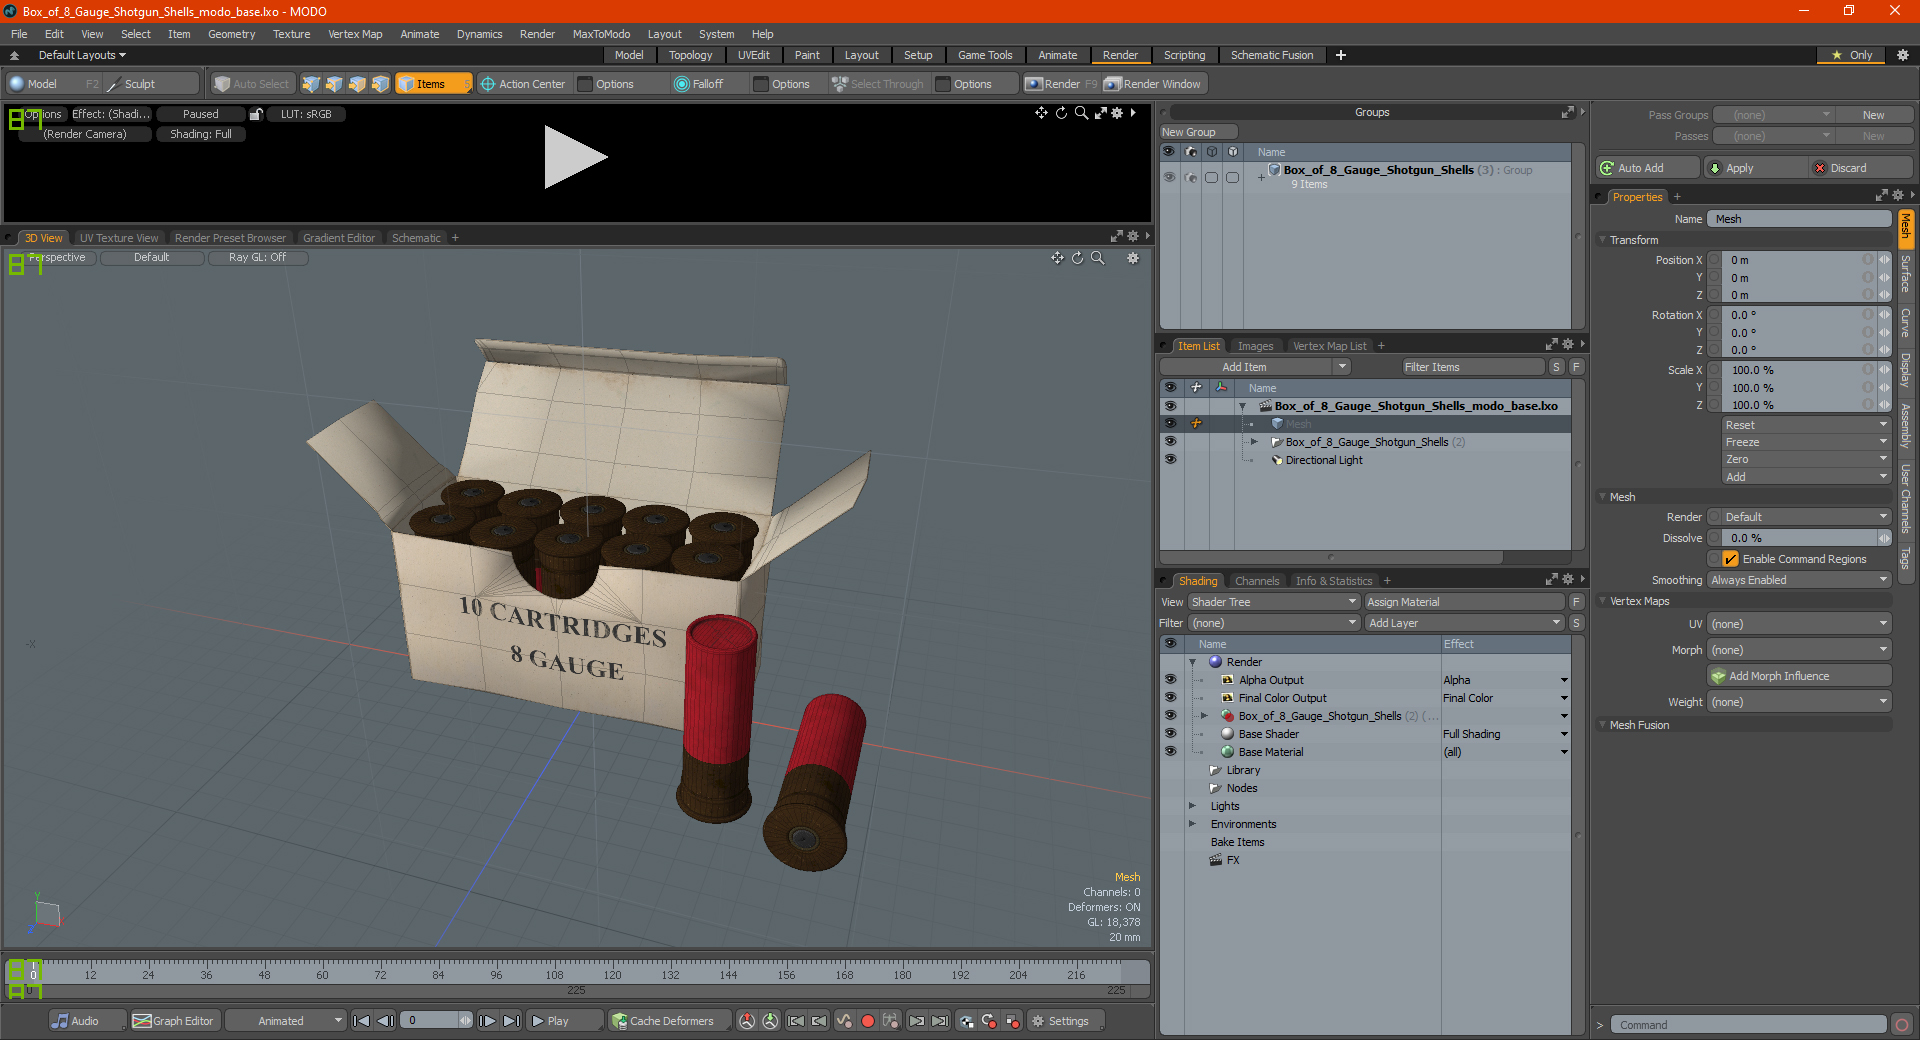Click the 3D viewport zoom magnifier icon
The image size is (1920, 1040).
1098,258
